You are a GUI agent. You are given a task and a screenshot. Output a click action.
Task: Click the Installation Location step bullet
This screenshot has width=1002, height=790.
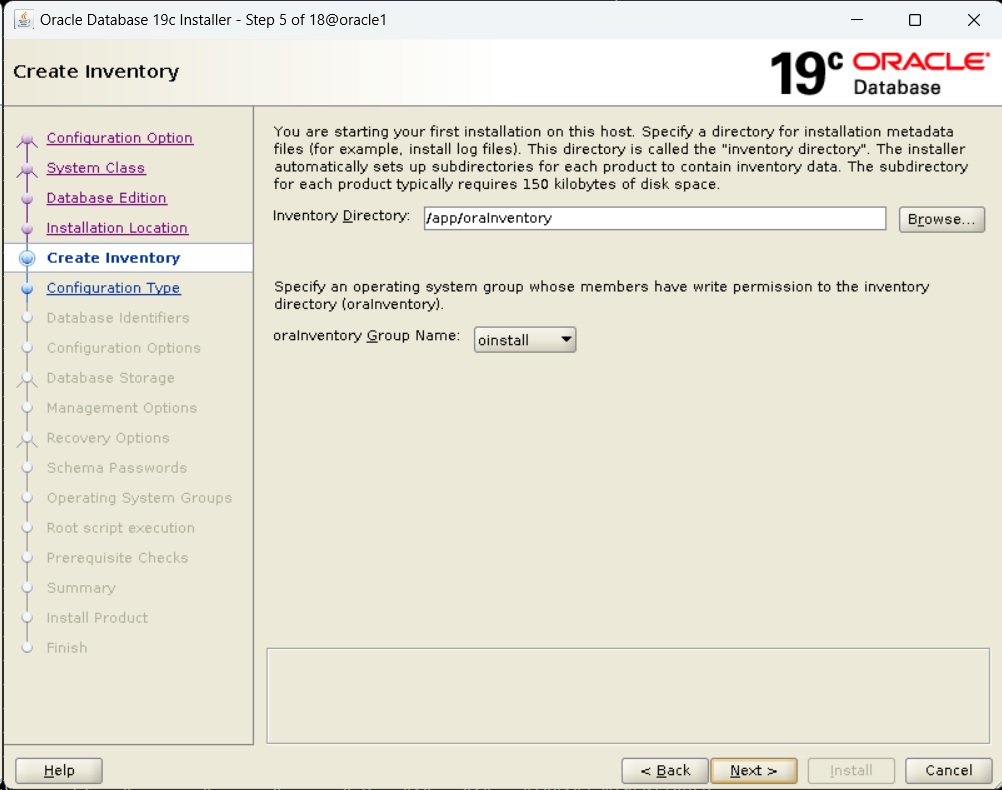click(x=28, y=229)
